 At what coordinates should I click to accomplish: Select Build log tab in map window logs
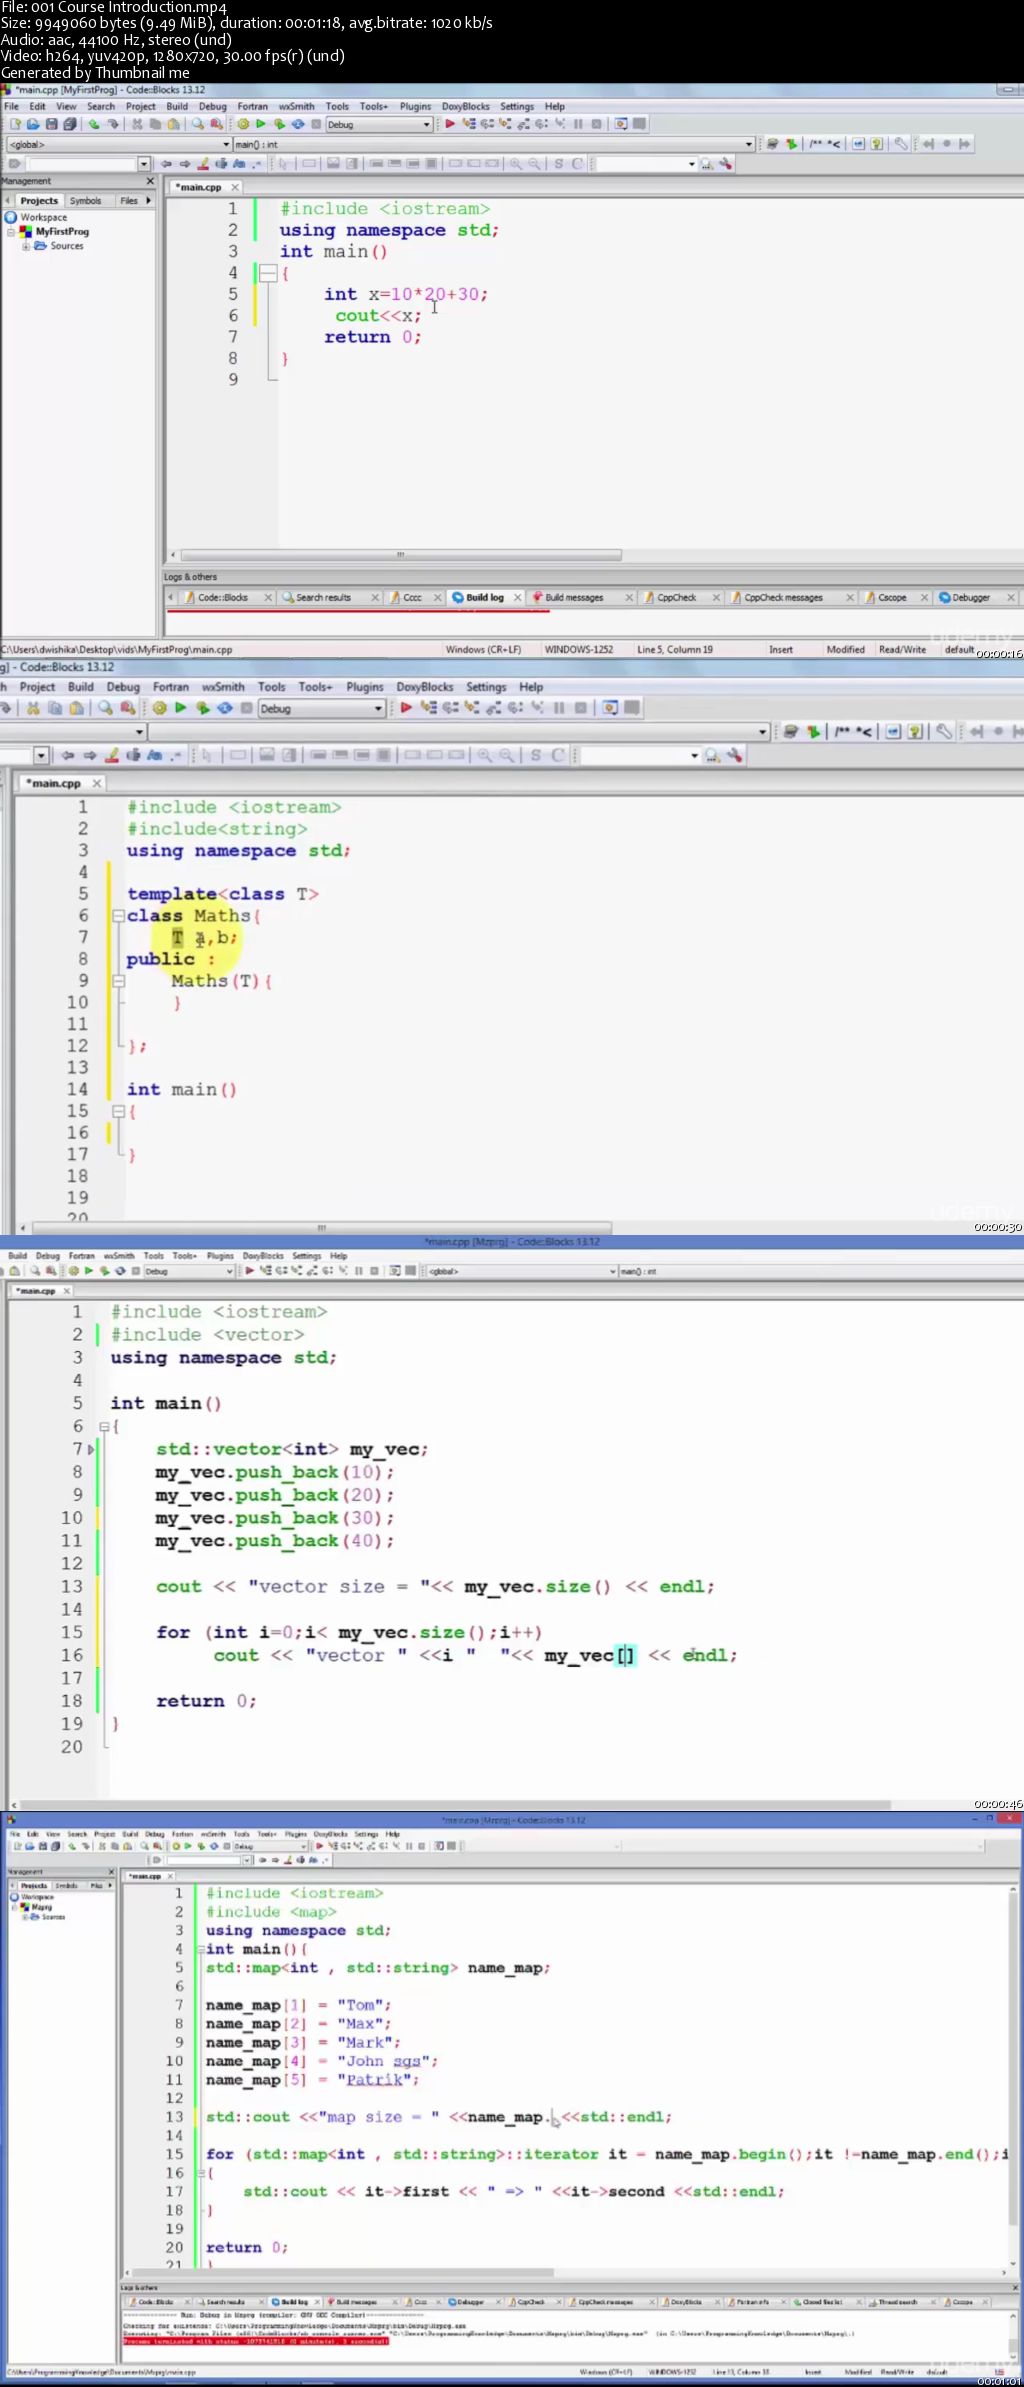coord(295,2302)
